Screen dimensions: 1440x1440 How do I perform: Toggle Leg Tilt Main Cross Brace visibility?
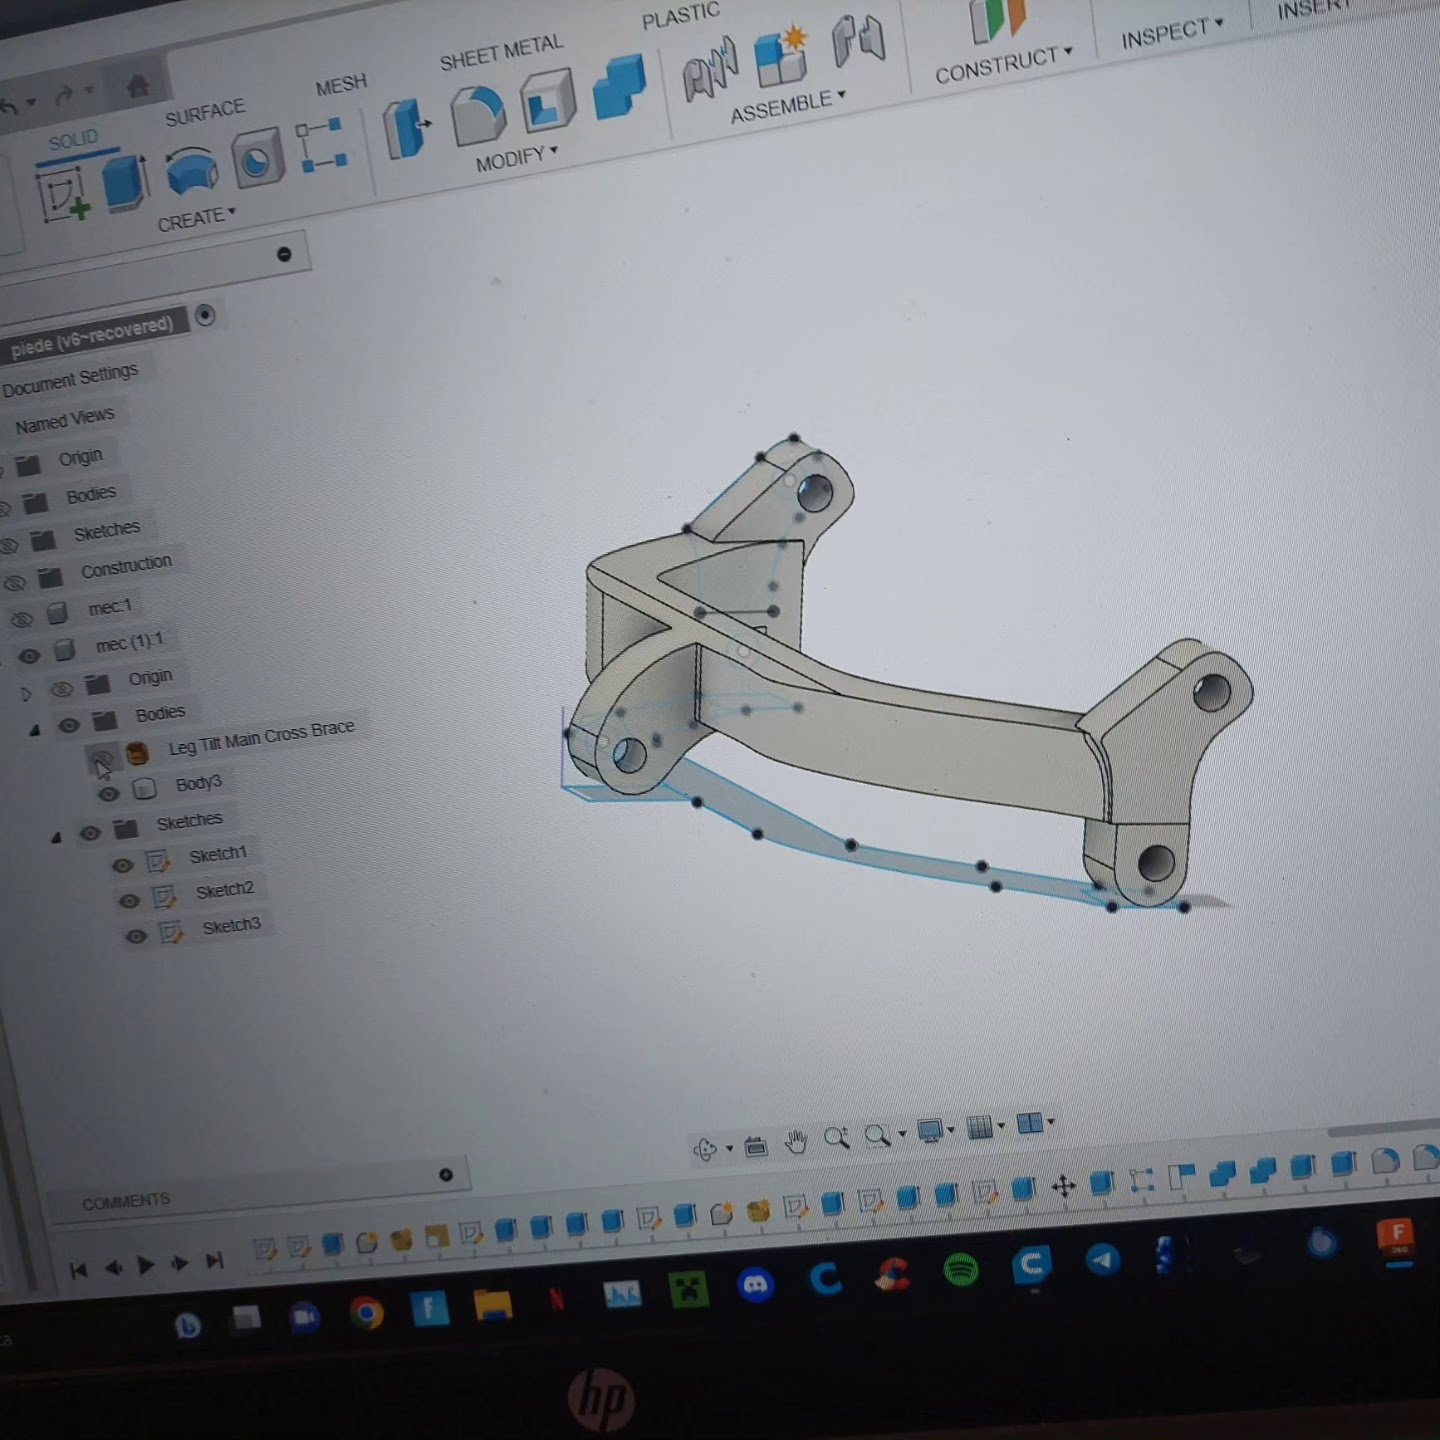[100, 759]
